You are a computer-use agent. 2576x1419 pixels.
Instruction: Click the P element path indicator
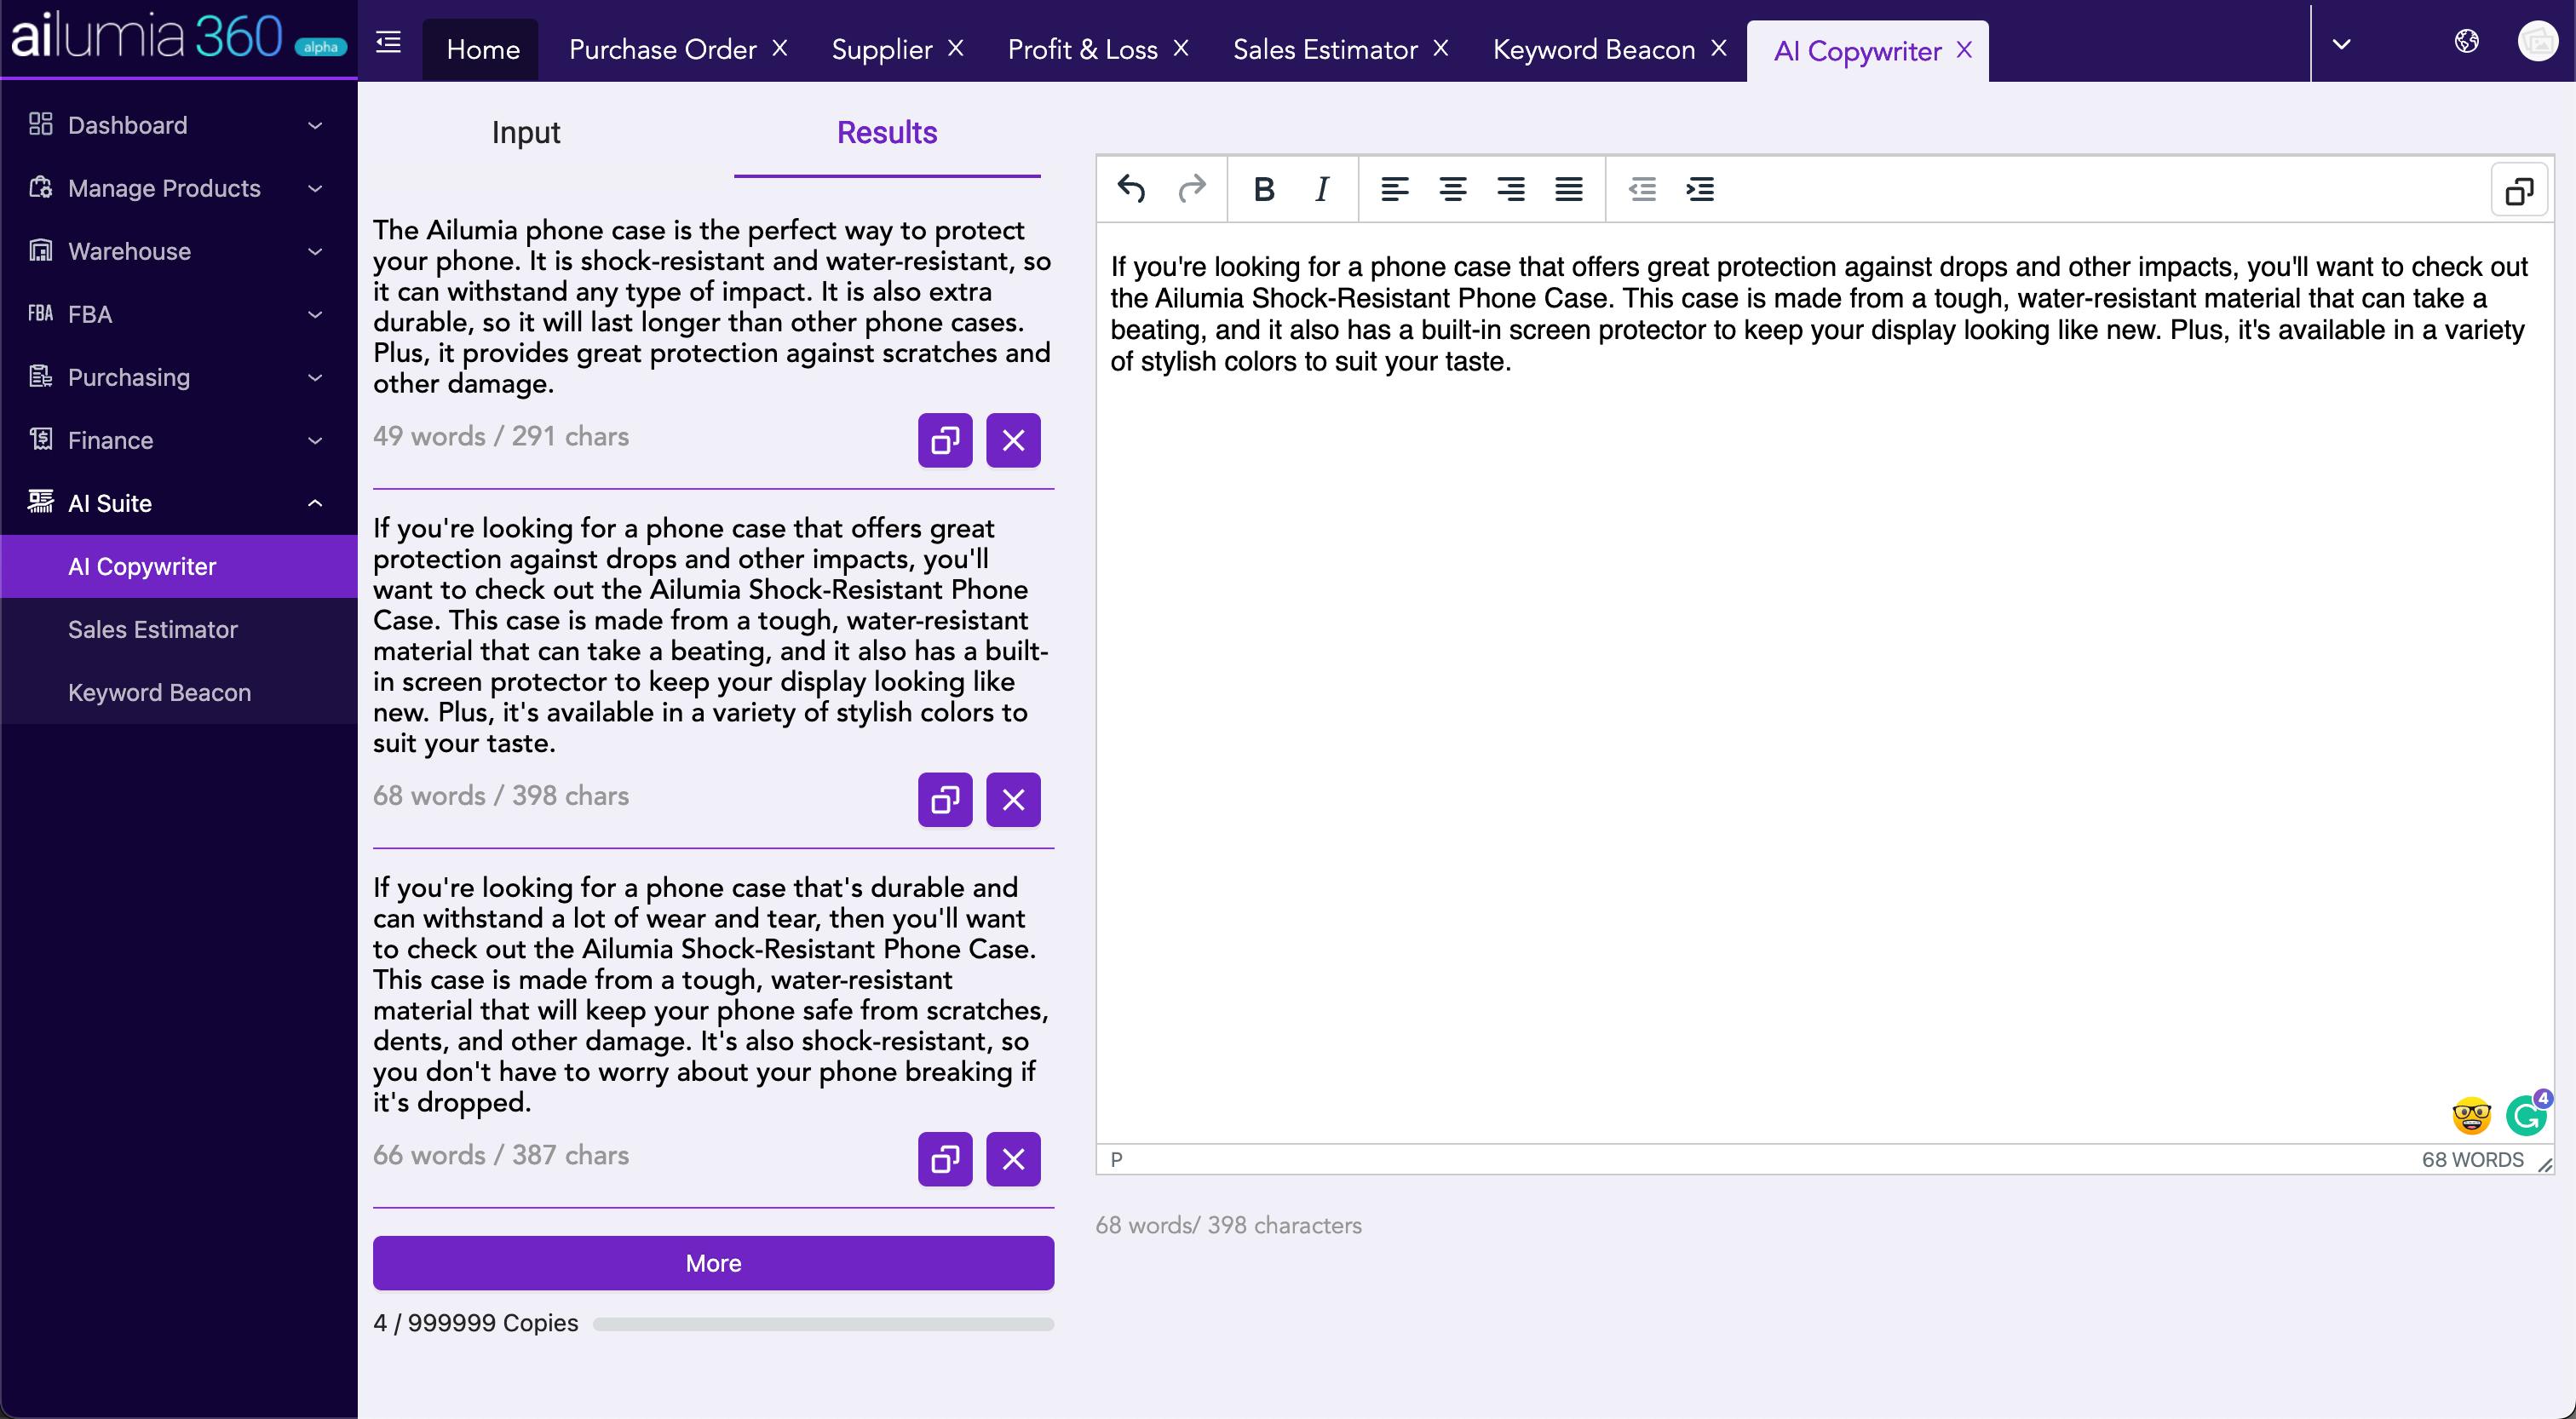click(1117, 1159)
